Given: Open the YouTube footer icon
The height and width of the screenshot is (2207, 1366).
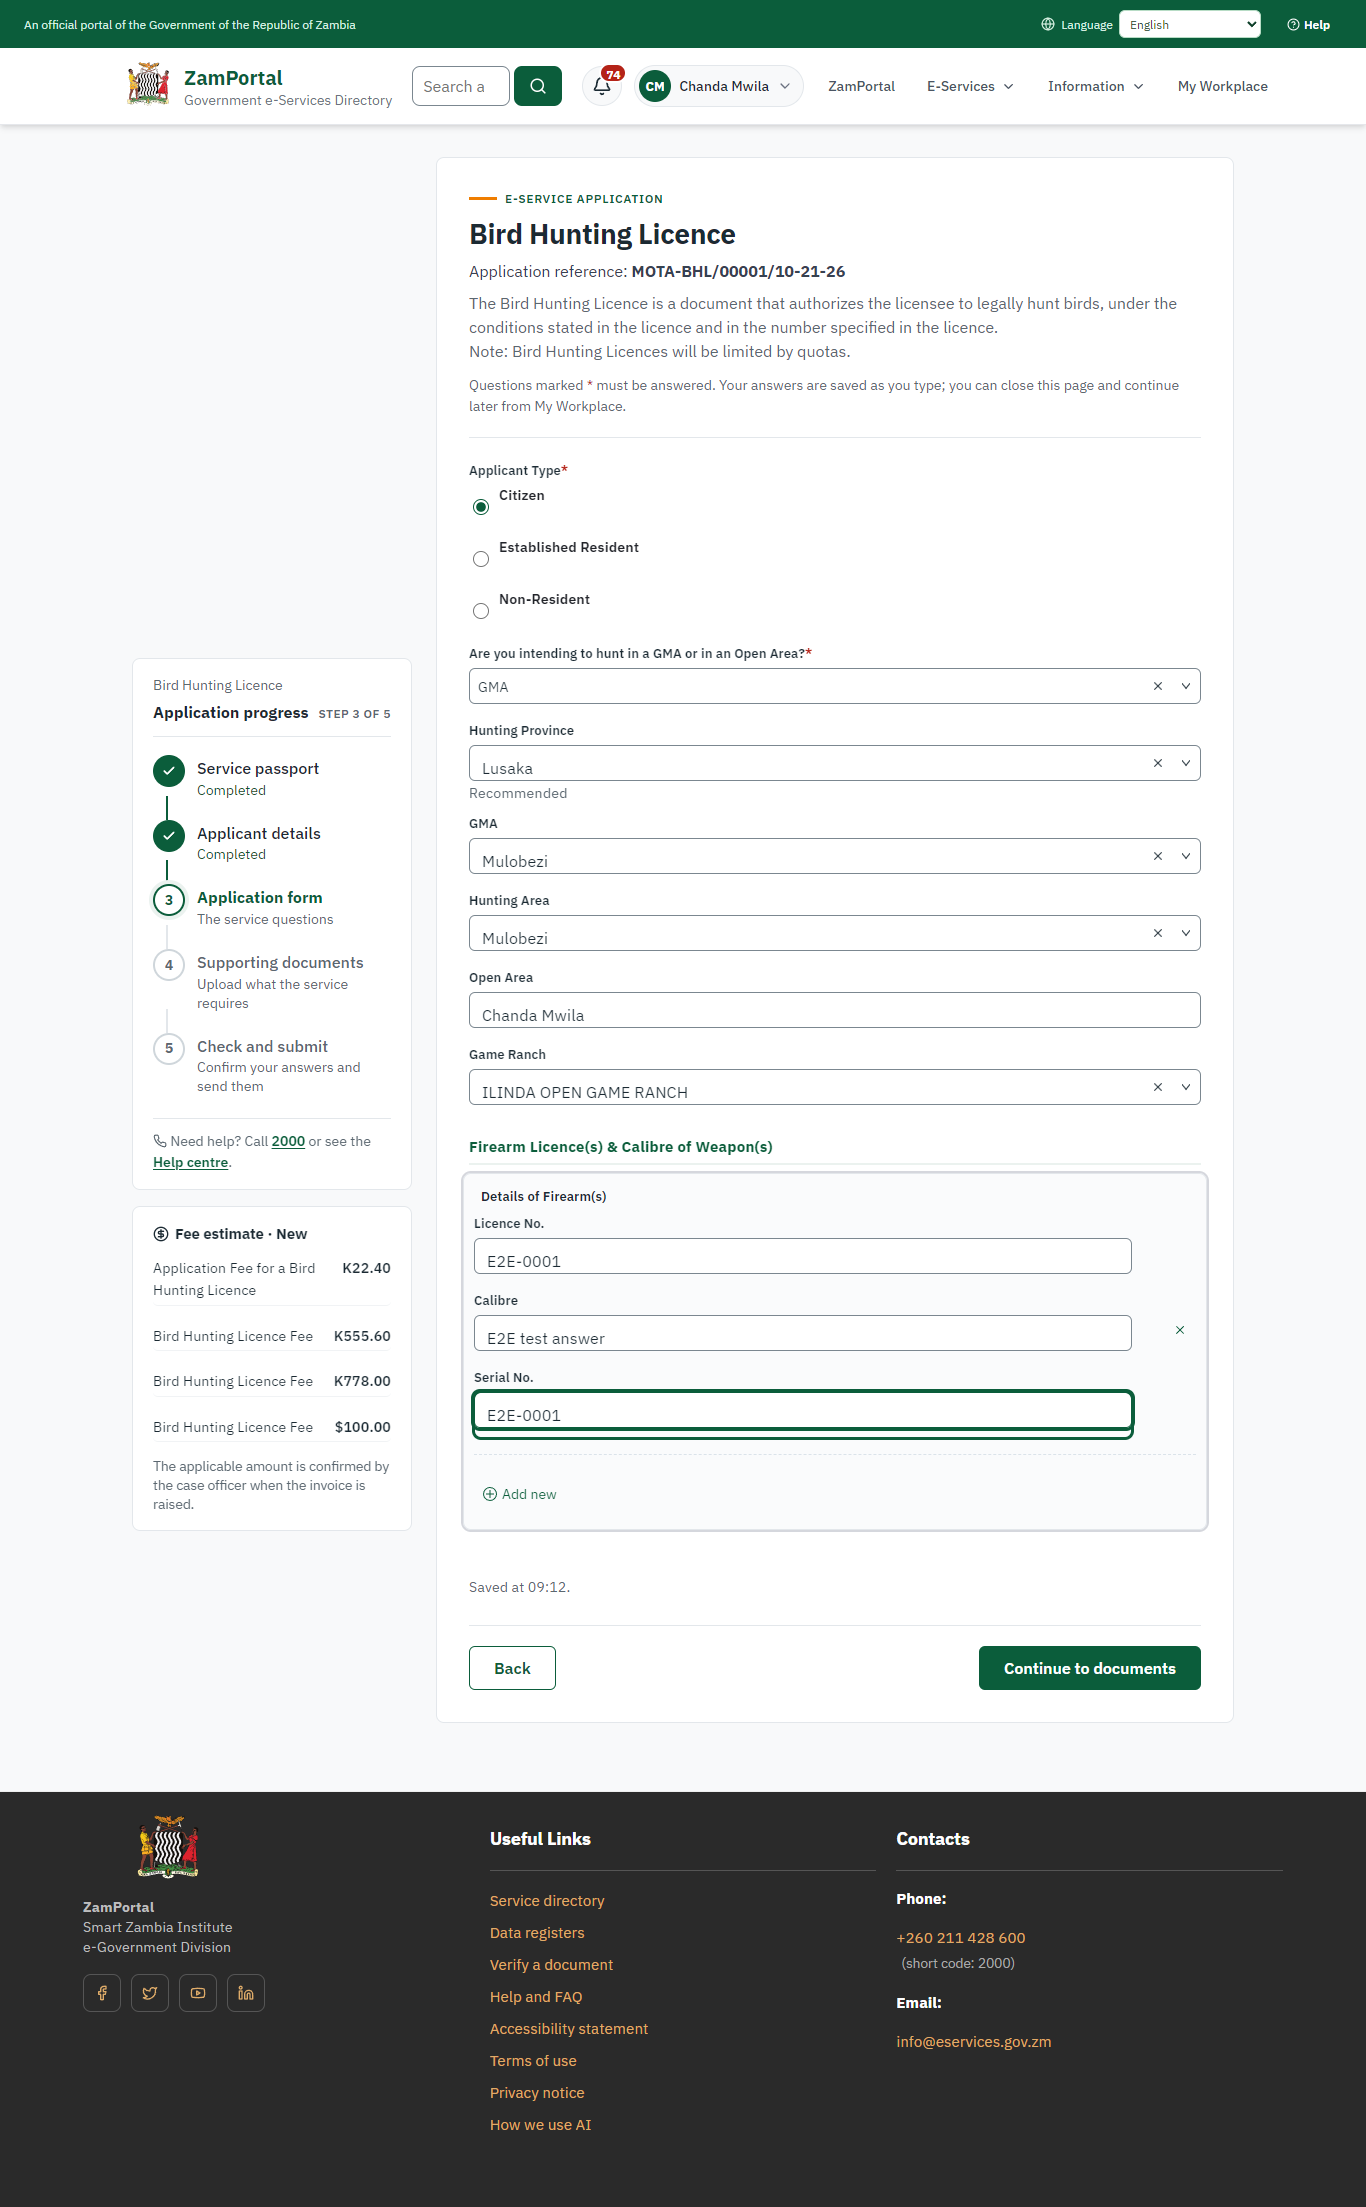Looking at the screenshot, I should (x=198, y=1993).
